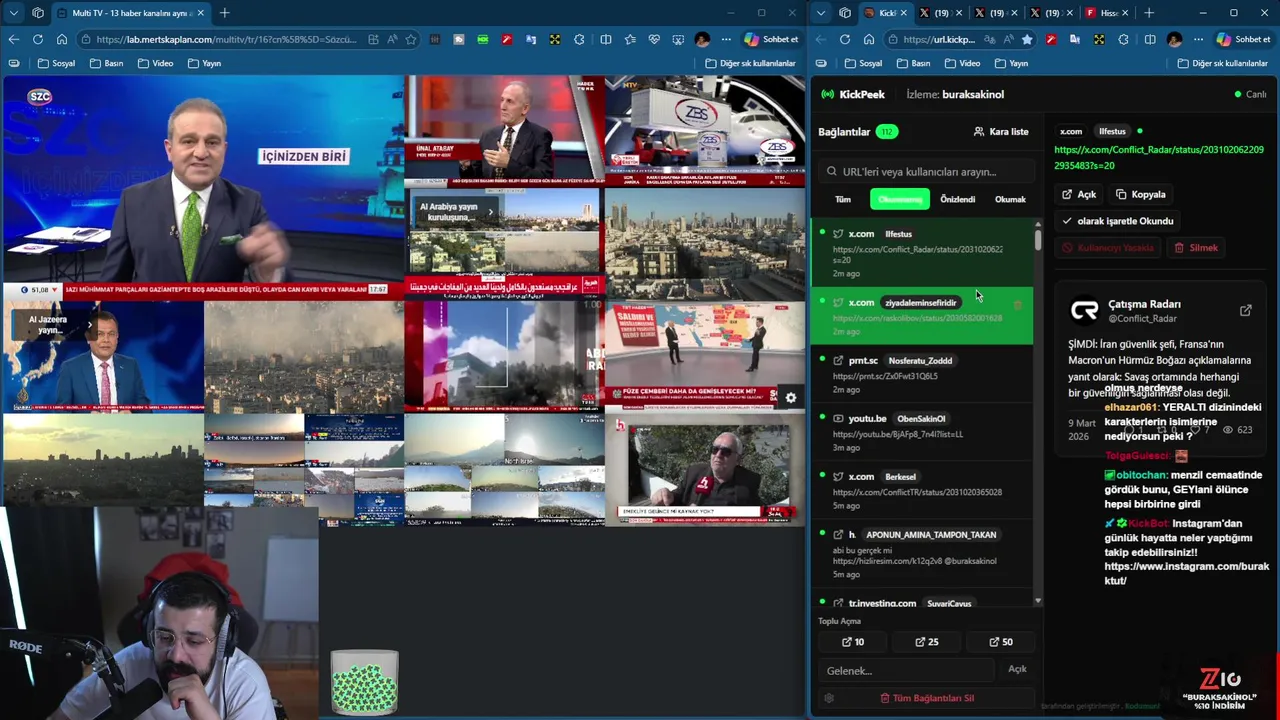Select the SZC main news video
1280x720 pixels.
(202, 186)
